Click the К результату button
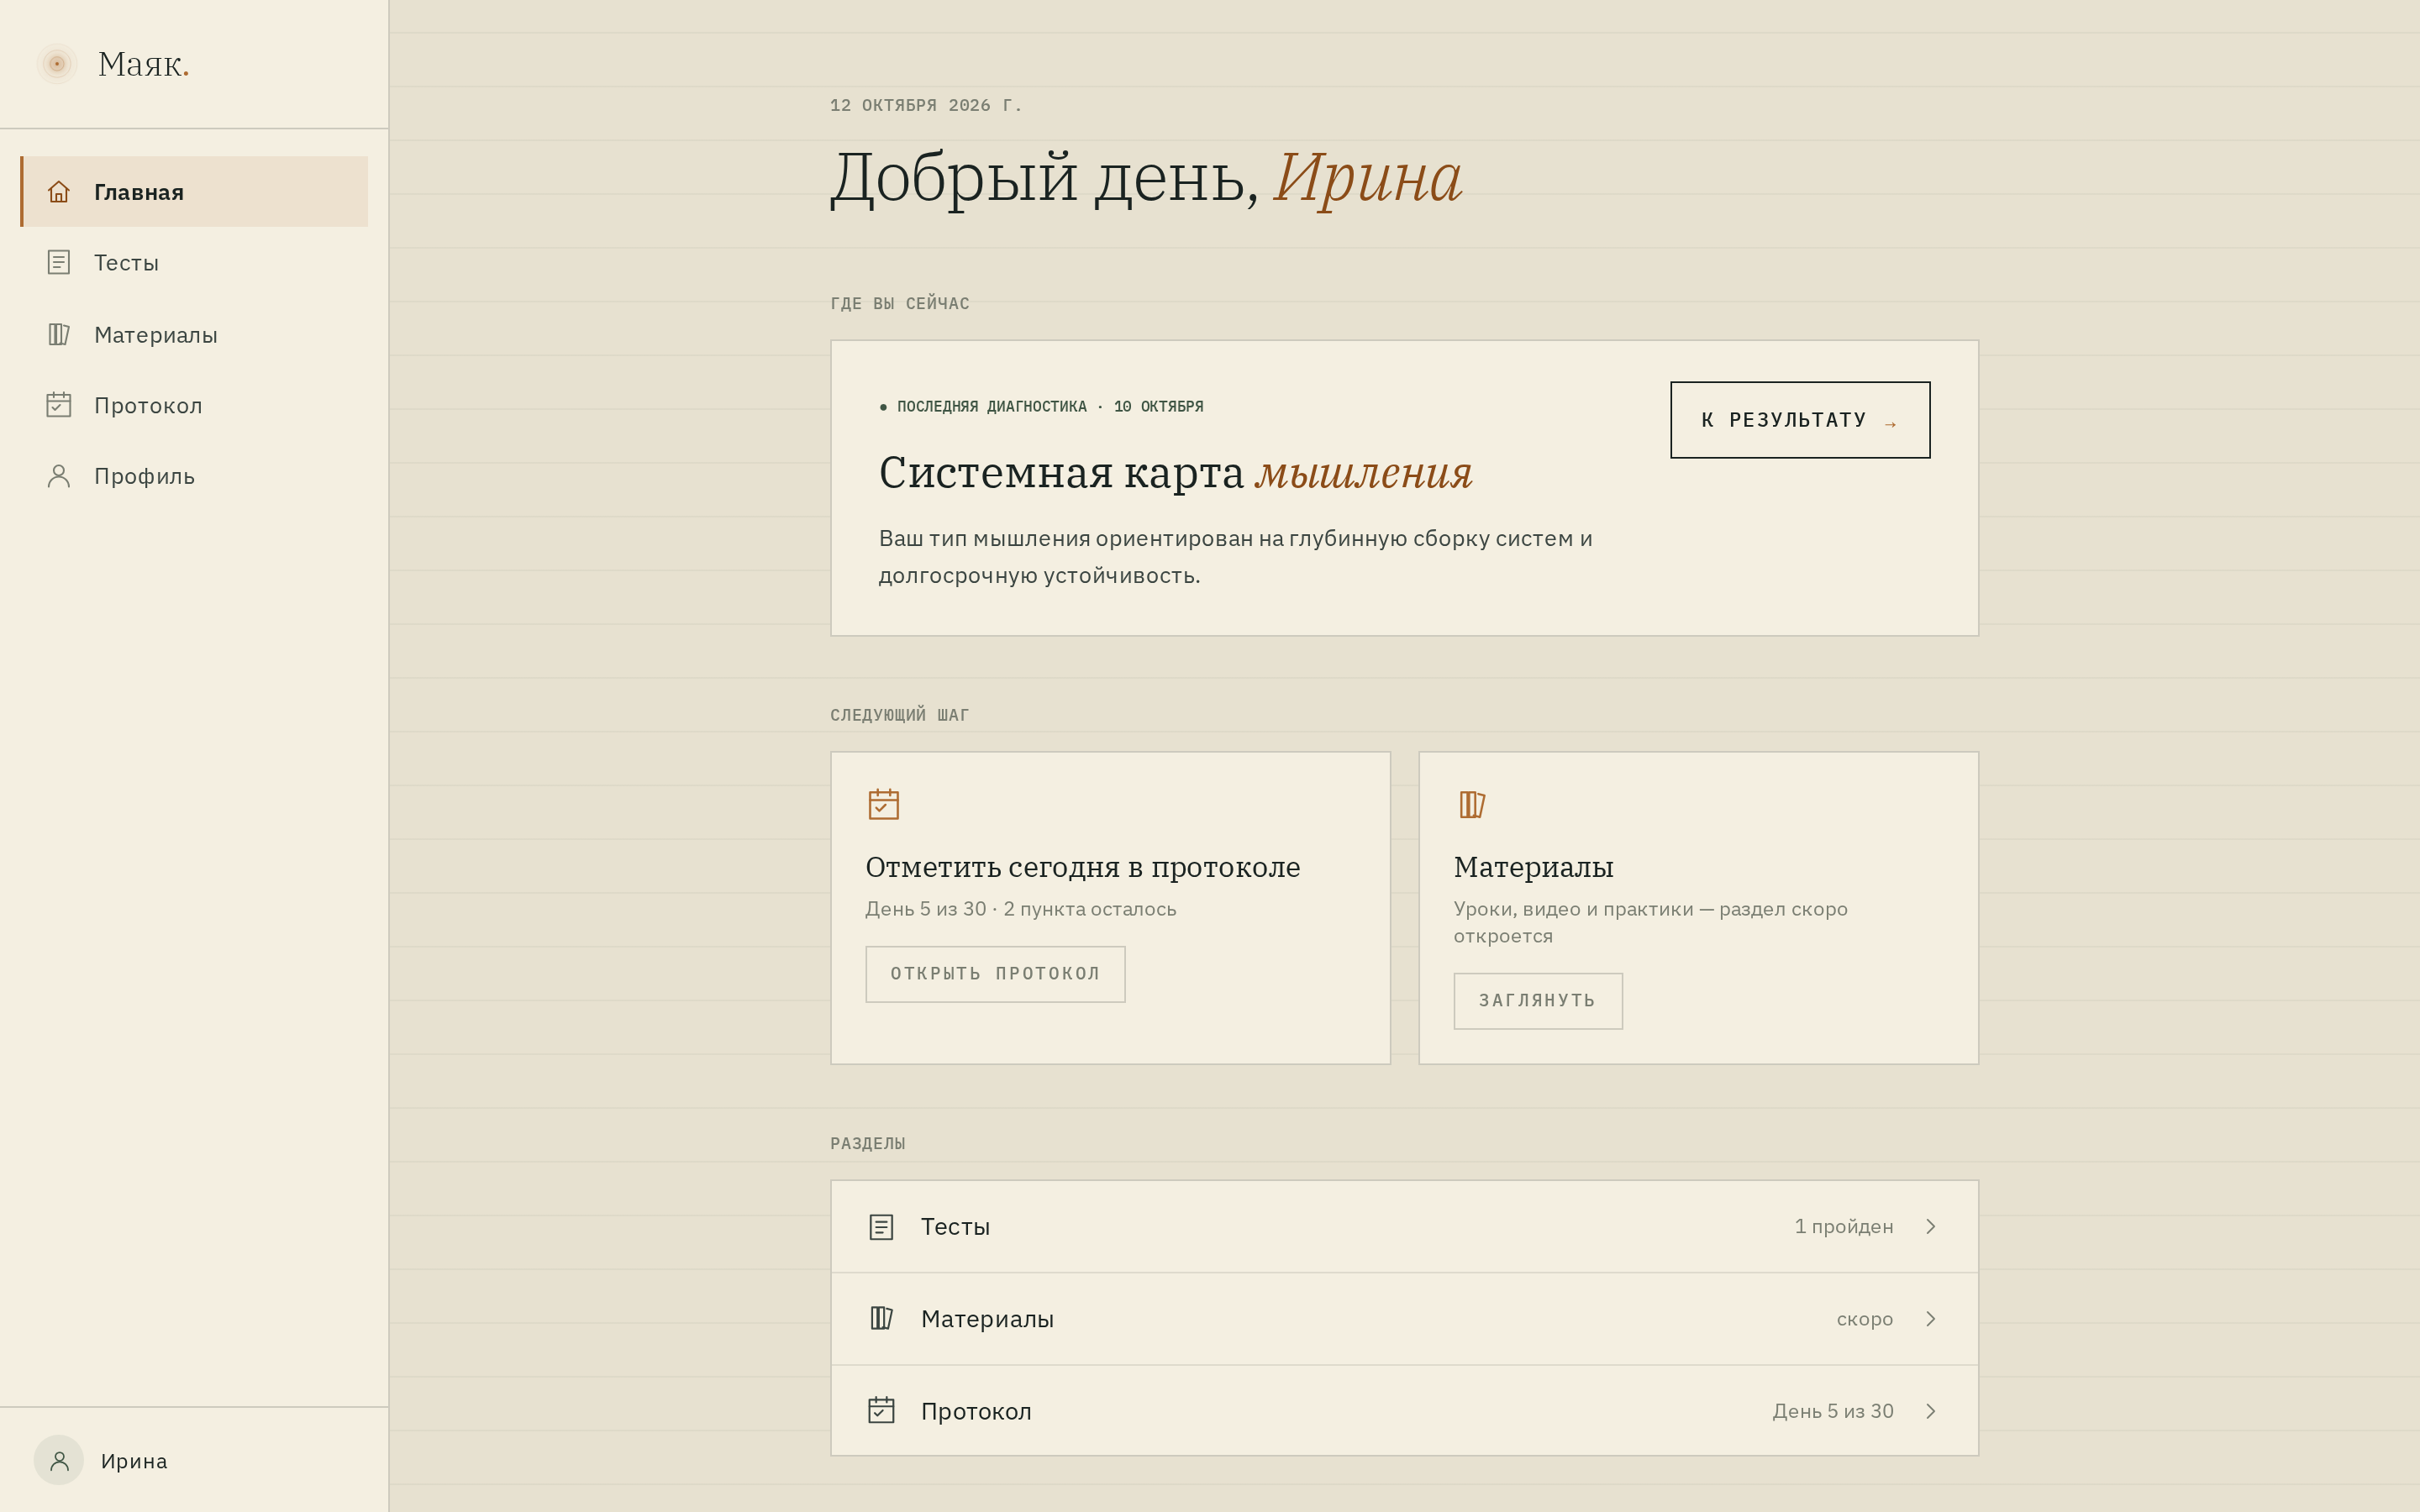 (x=1800, y=420)
